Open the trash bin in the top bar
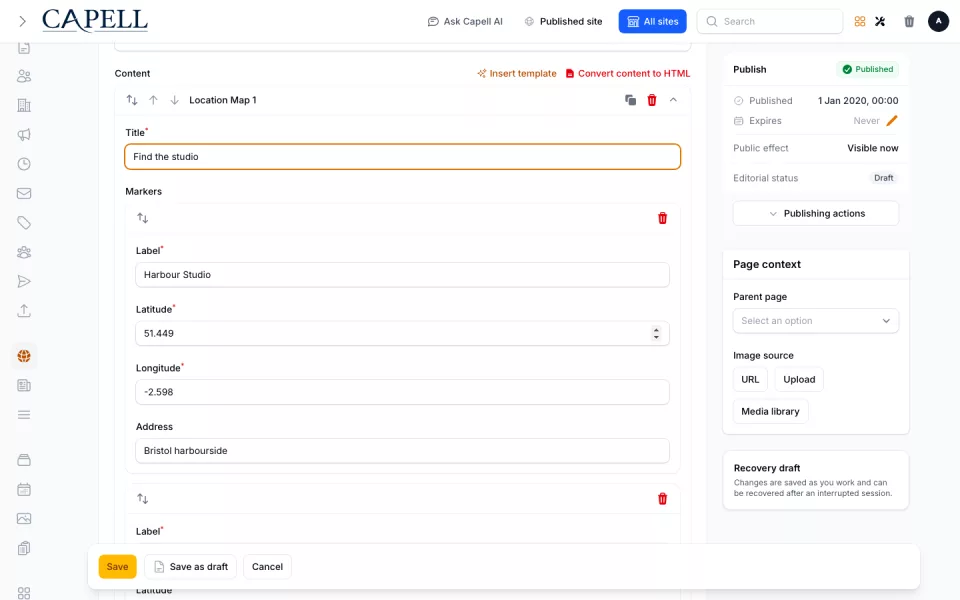 (x=909, y=21)
